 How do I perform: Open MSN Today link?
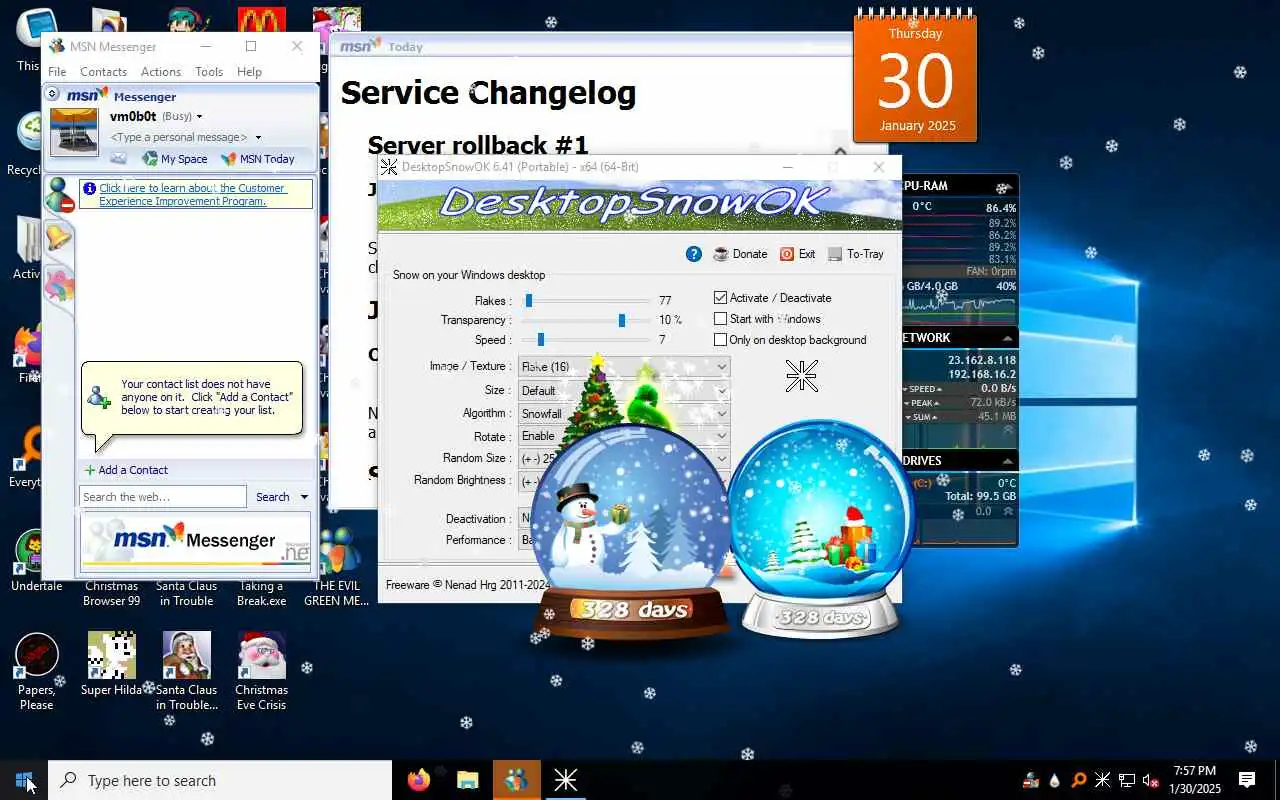pos(258,159)
